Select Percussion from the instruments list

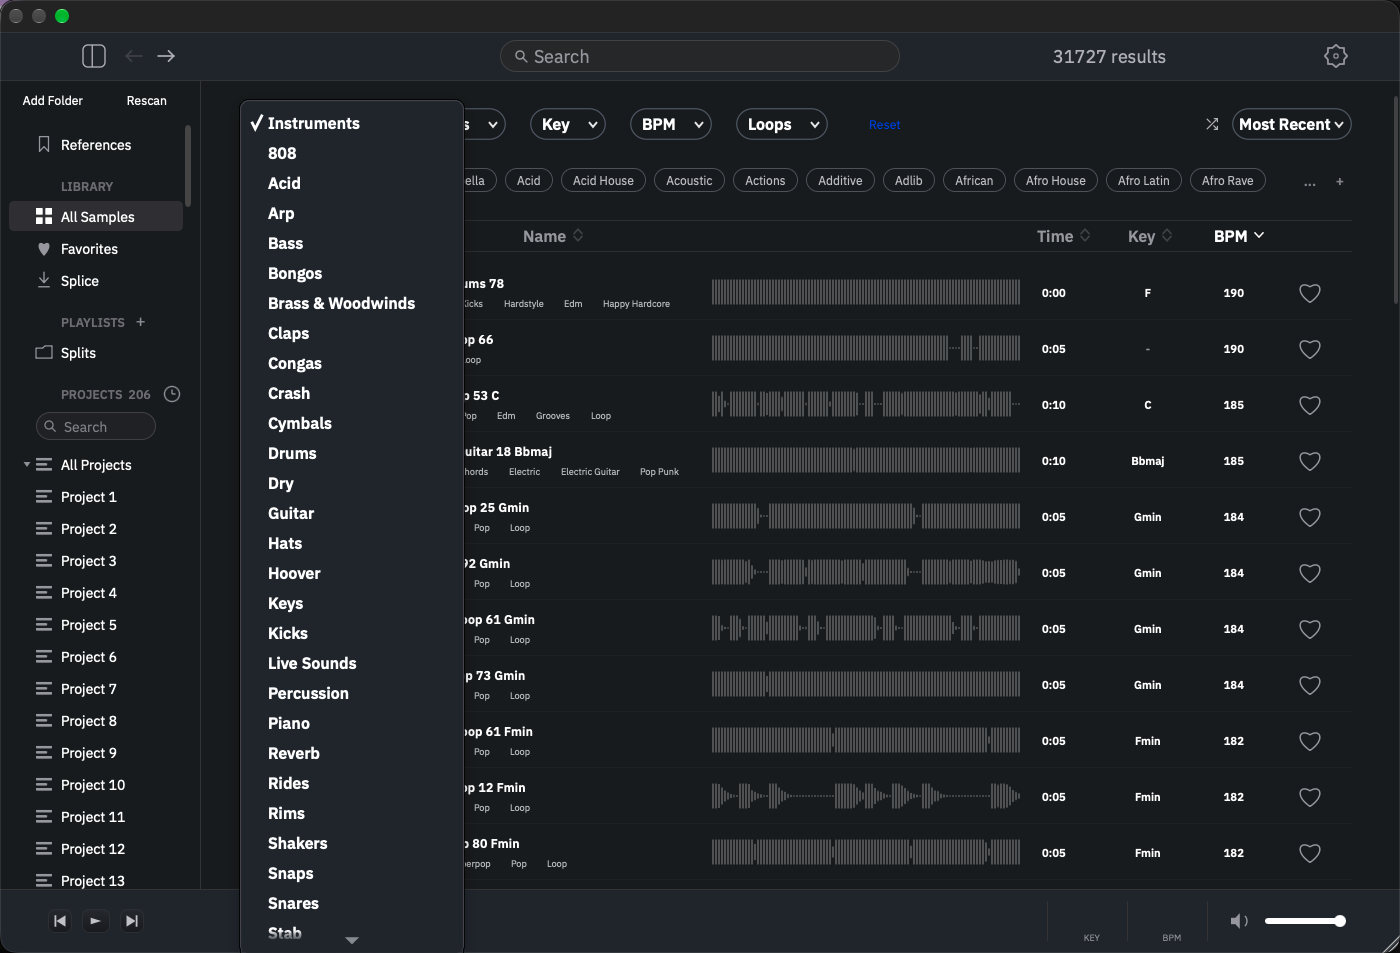click(x=352, y=693)
